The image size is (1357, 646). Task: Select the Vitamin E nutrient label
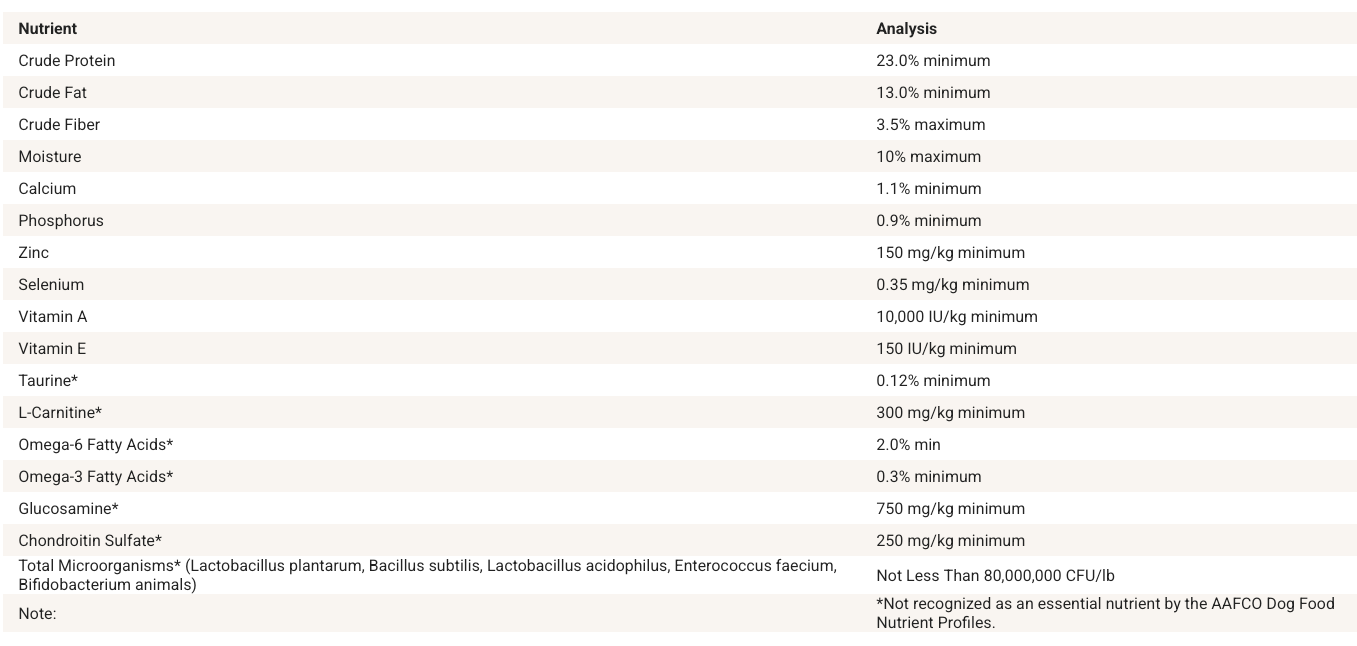(x=52, y=349)
